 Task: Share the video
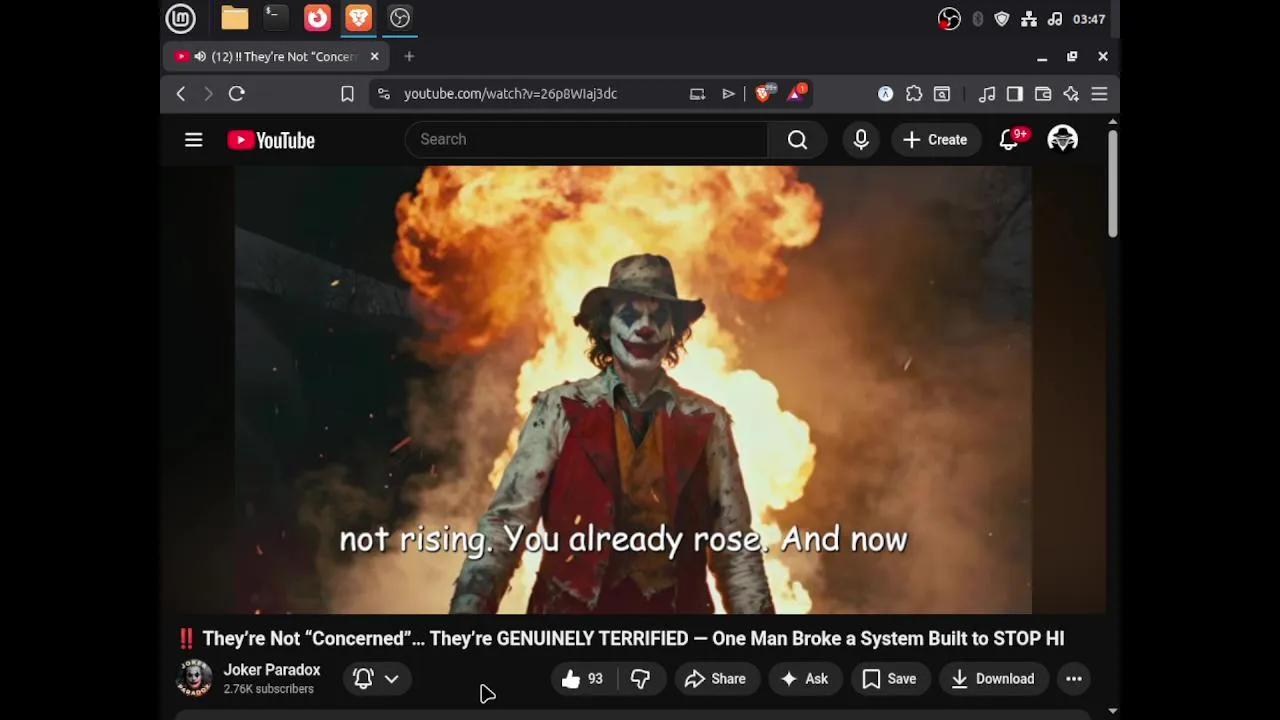[715, 679]
